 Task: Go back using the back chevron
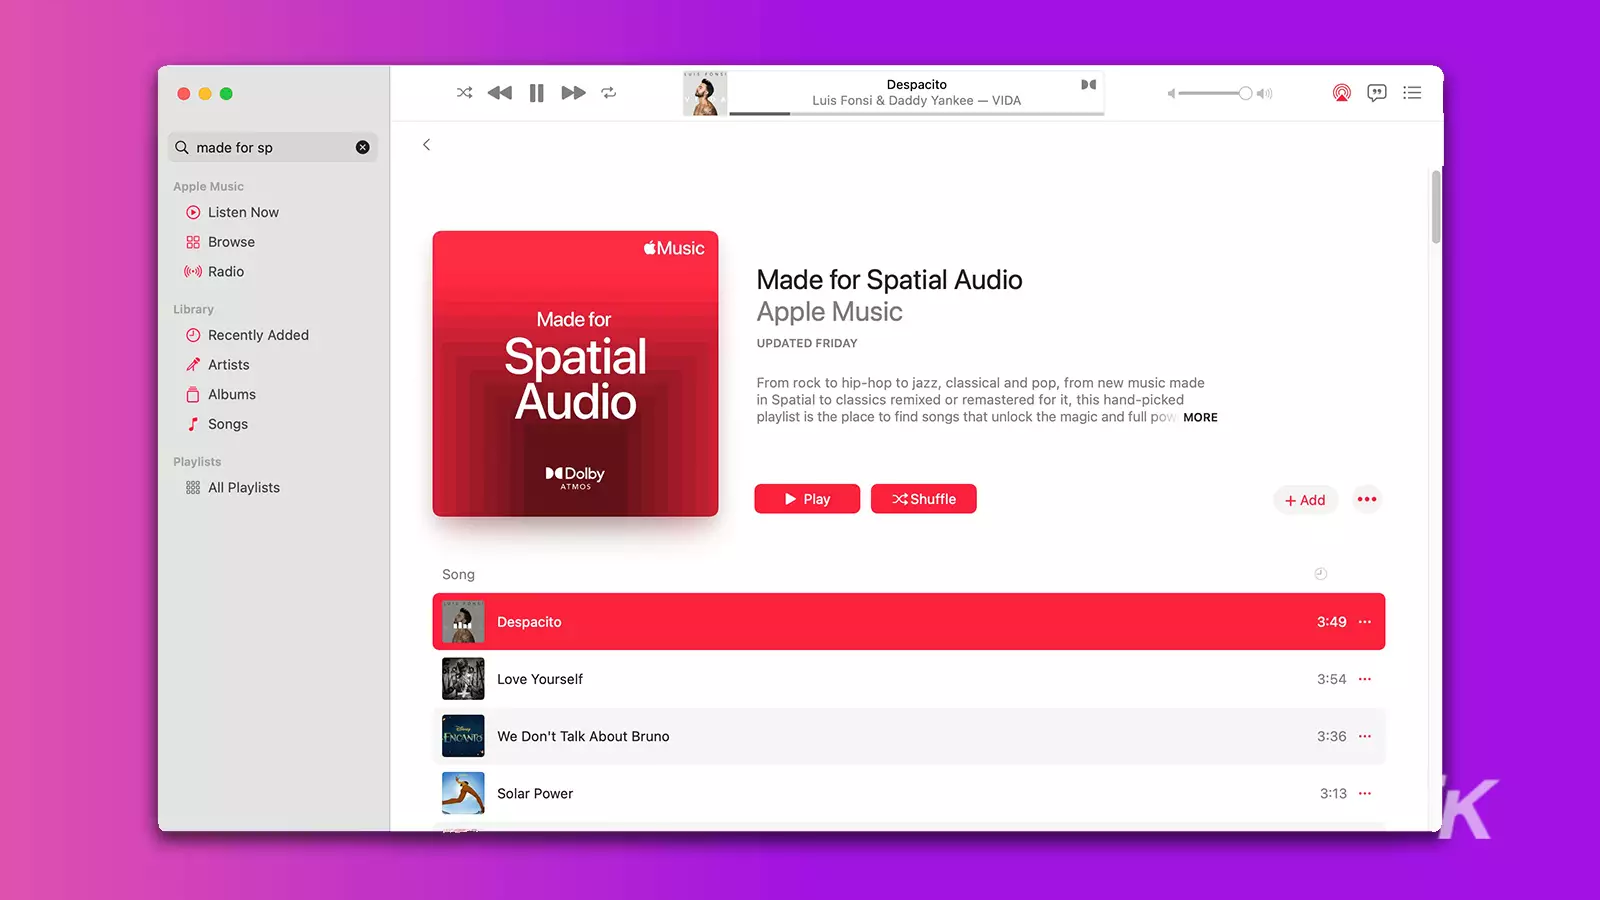(427, 145)
